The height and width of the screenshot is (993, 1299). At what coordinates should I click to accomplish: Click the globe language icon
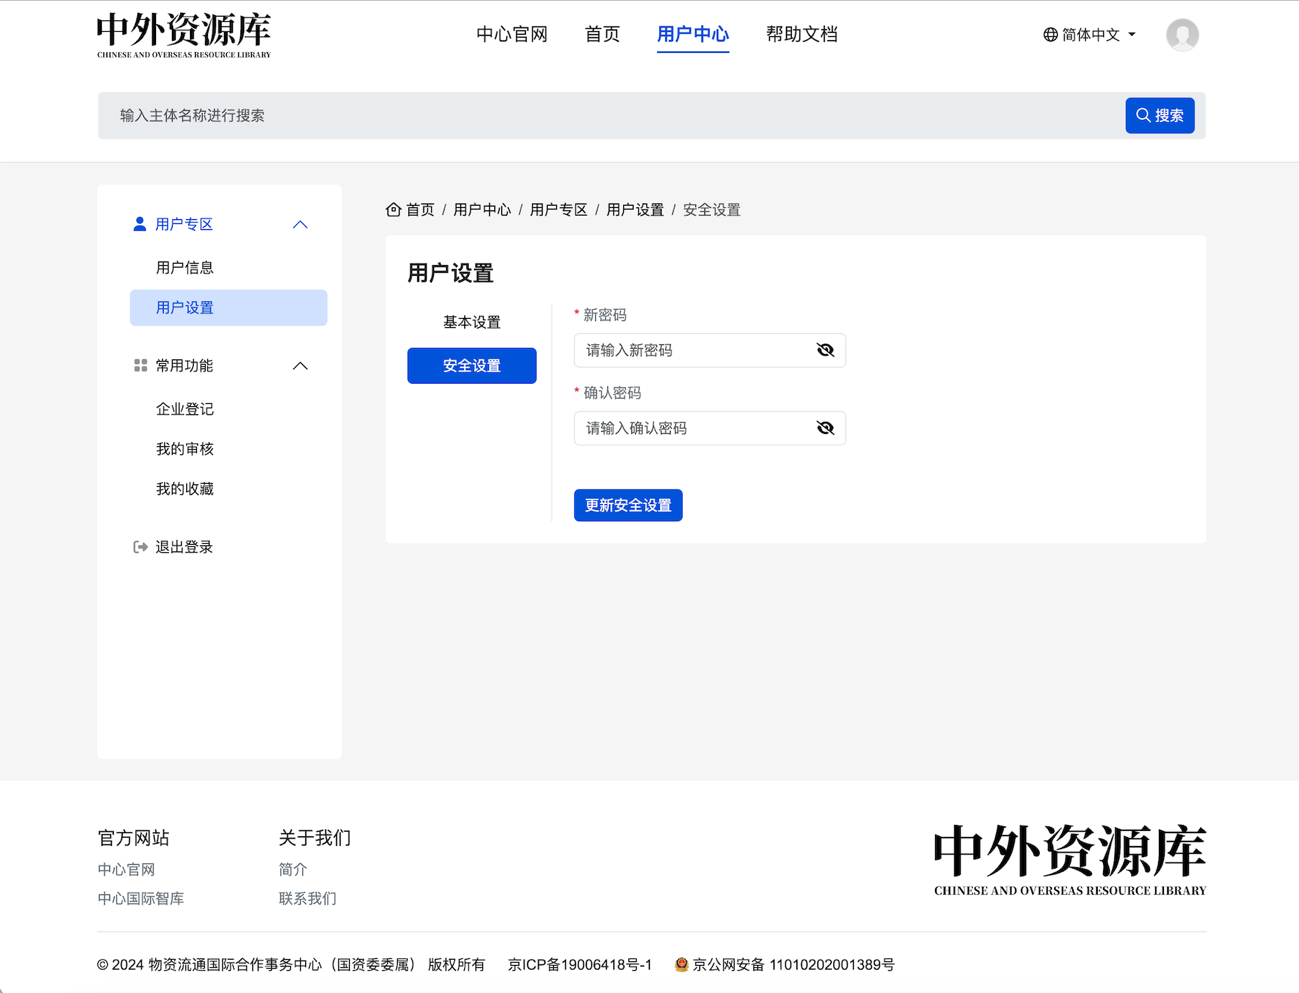pyautogui.click(x=1050, y=35)
